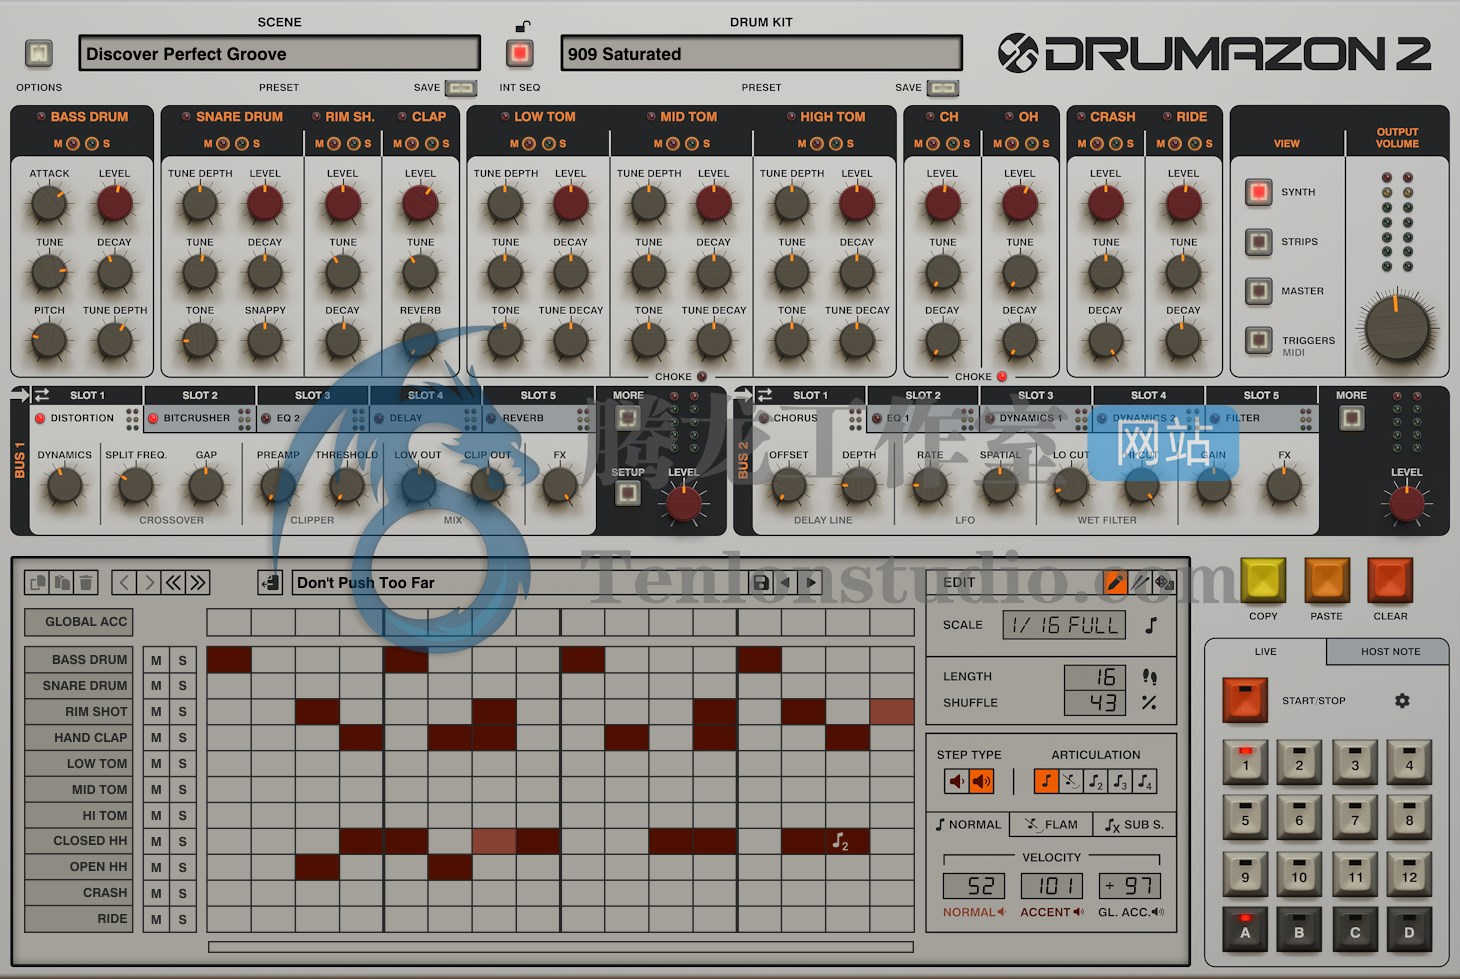The width and height of the screenshot is (1460, 979).
Task: Click the note icon next to SCALE
Action: [1151, 625]
